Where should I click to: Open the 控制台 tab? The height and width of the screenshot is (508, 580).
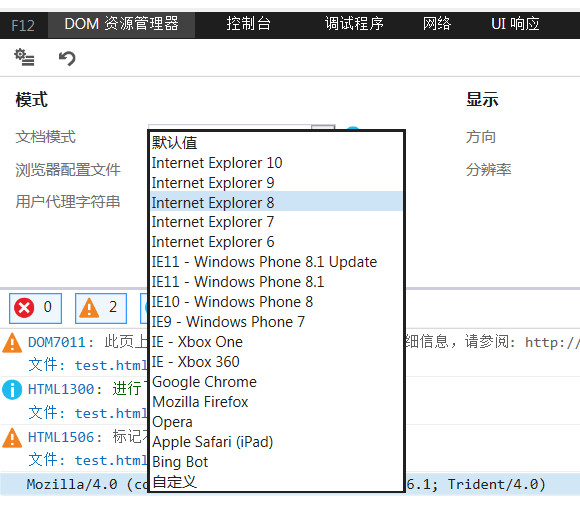(x=248, y=24)
